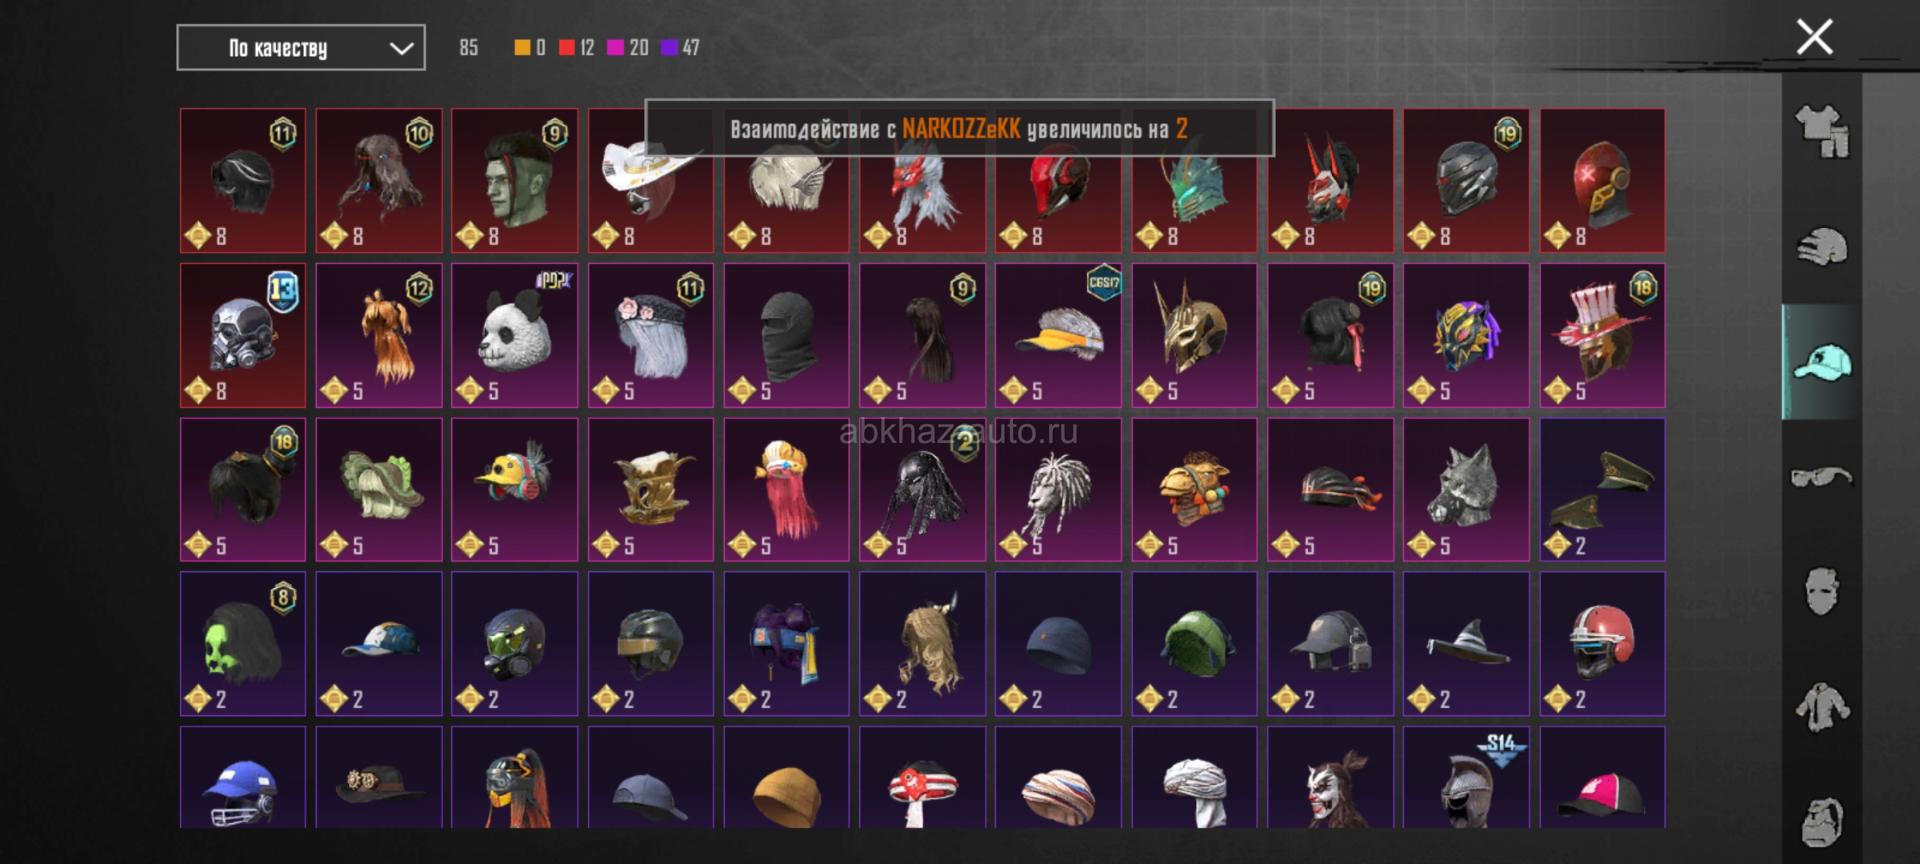Open the backpack category icon at the bottom

point(1822,822)
